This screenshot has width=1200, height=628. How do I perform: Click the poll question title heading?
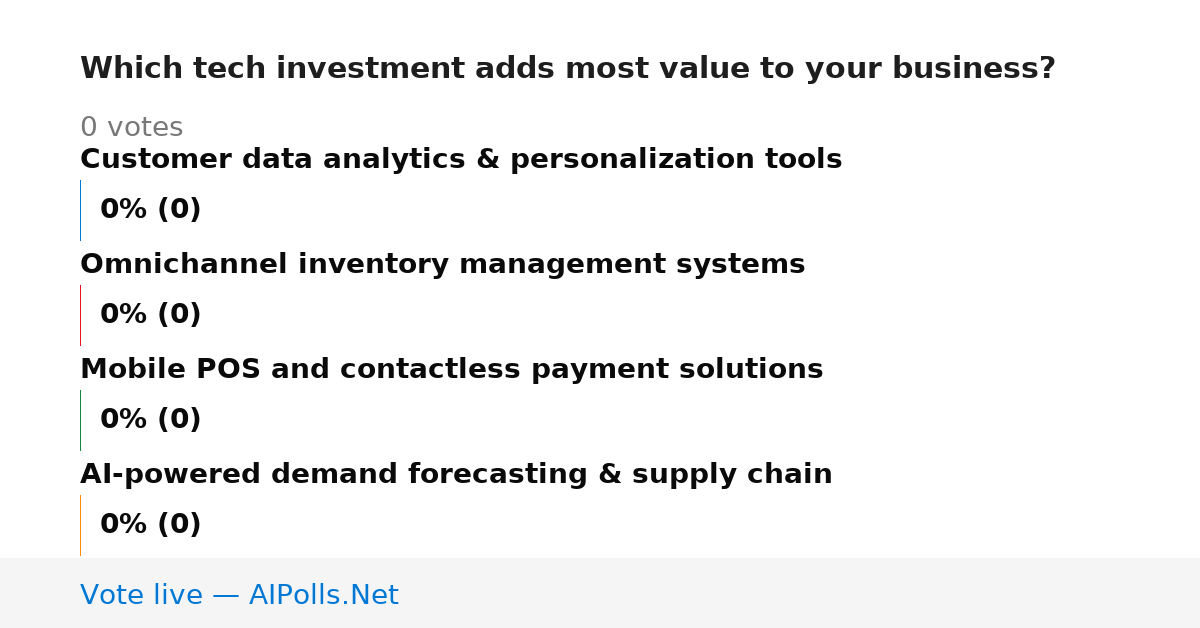[x=568, y=69]
